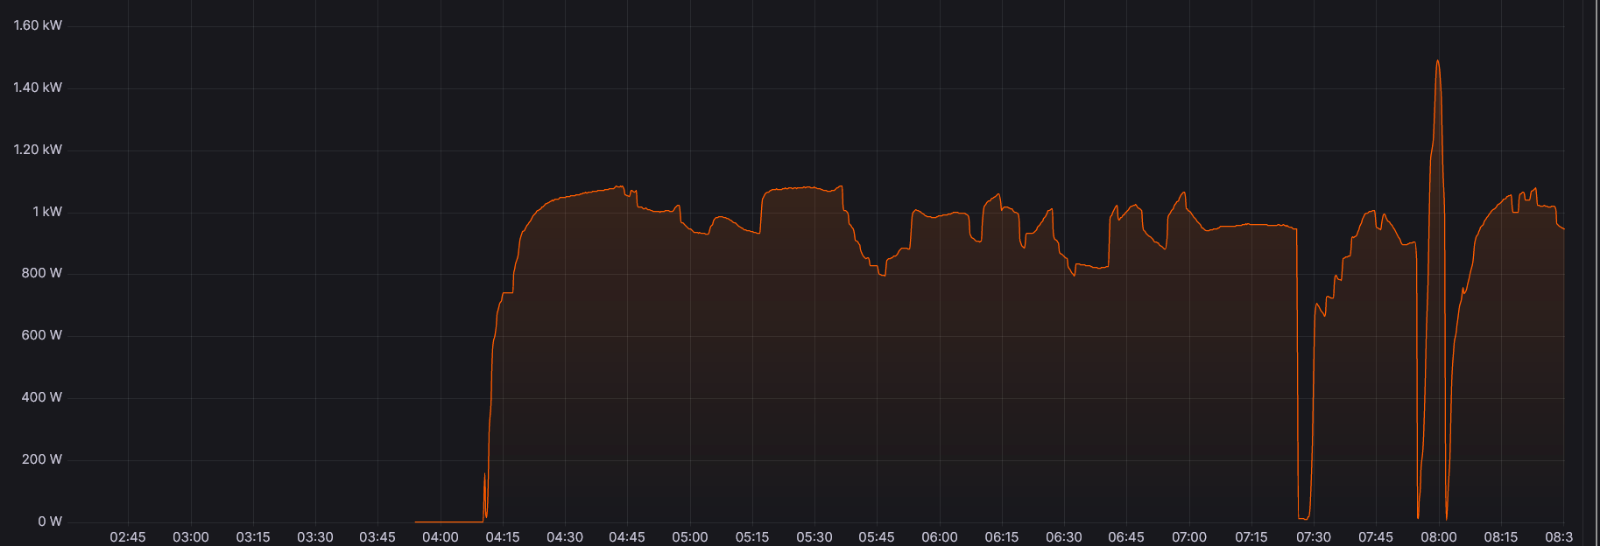Image resolution: width=1600 pixels, height=546 pixels.
Task: Click the 08:00 time axis label
Action: coord(1439,537)
